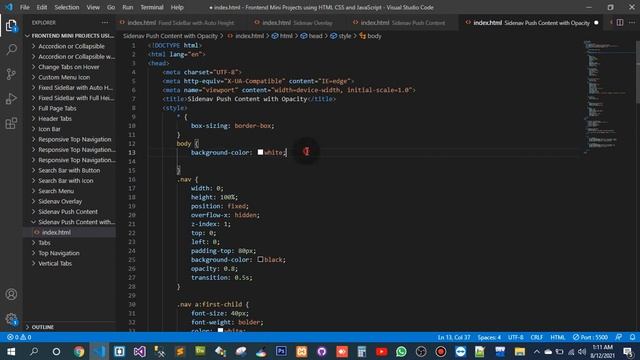Click the split editor icon

(x=620, y=22)
